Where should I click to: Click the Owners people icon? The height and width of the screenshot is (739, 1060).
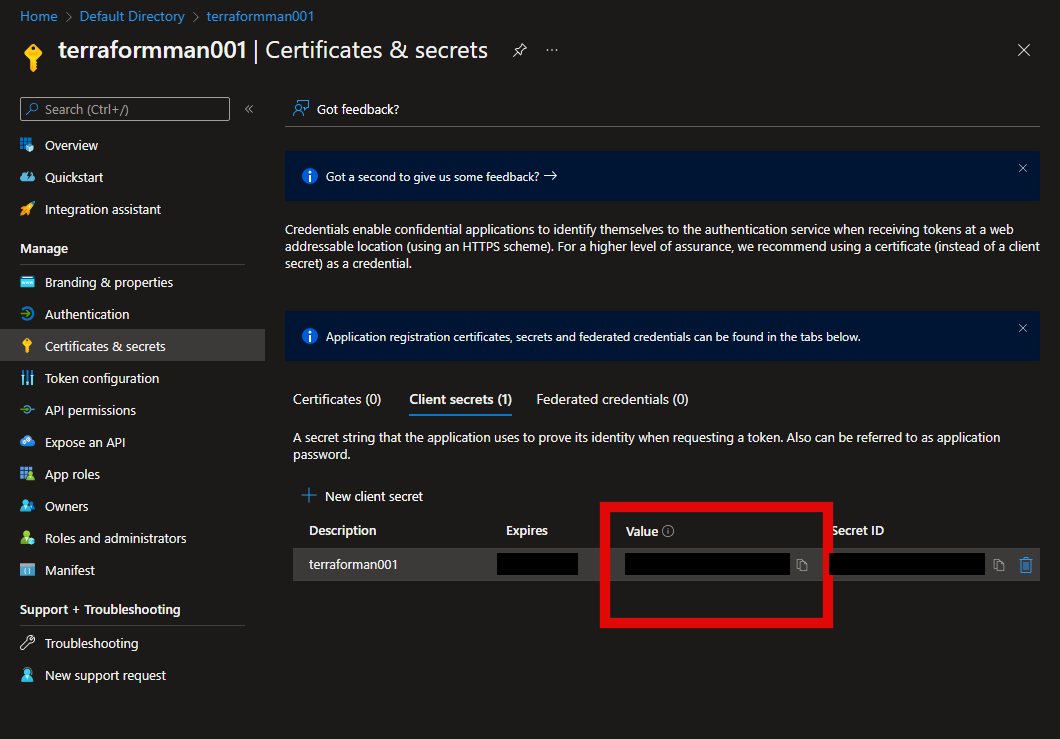tap(27, 506)
